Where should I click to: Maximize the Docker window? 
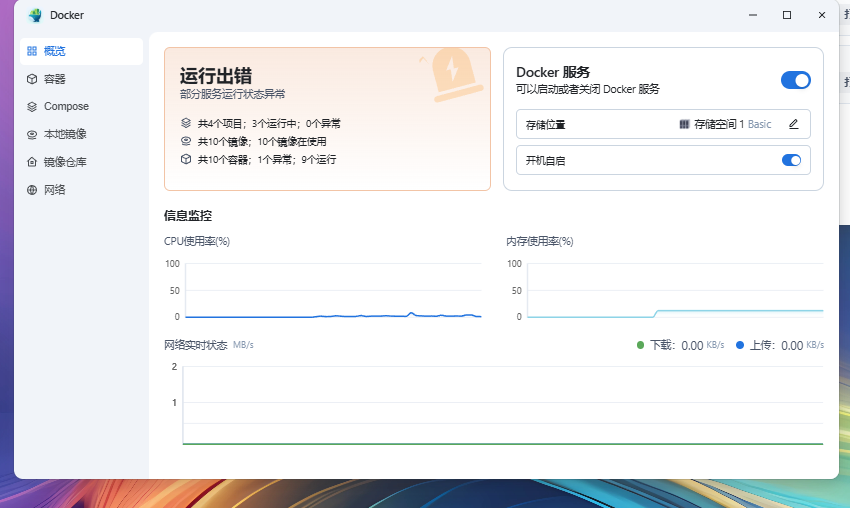coord(787,15)
